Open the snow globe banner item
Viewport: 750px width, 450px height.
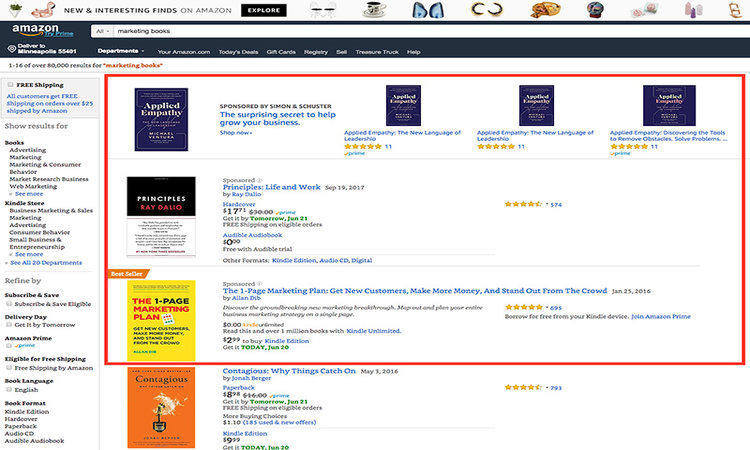(595, 10)
